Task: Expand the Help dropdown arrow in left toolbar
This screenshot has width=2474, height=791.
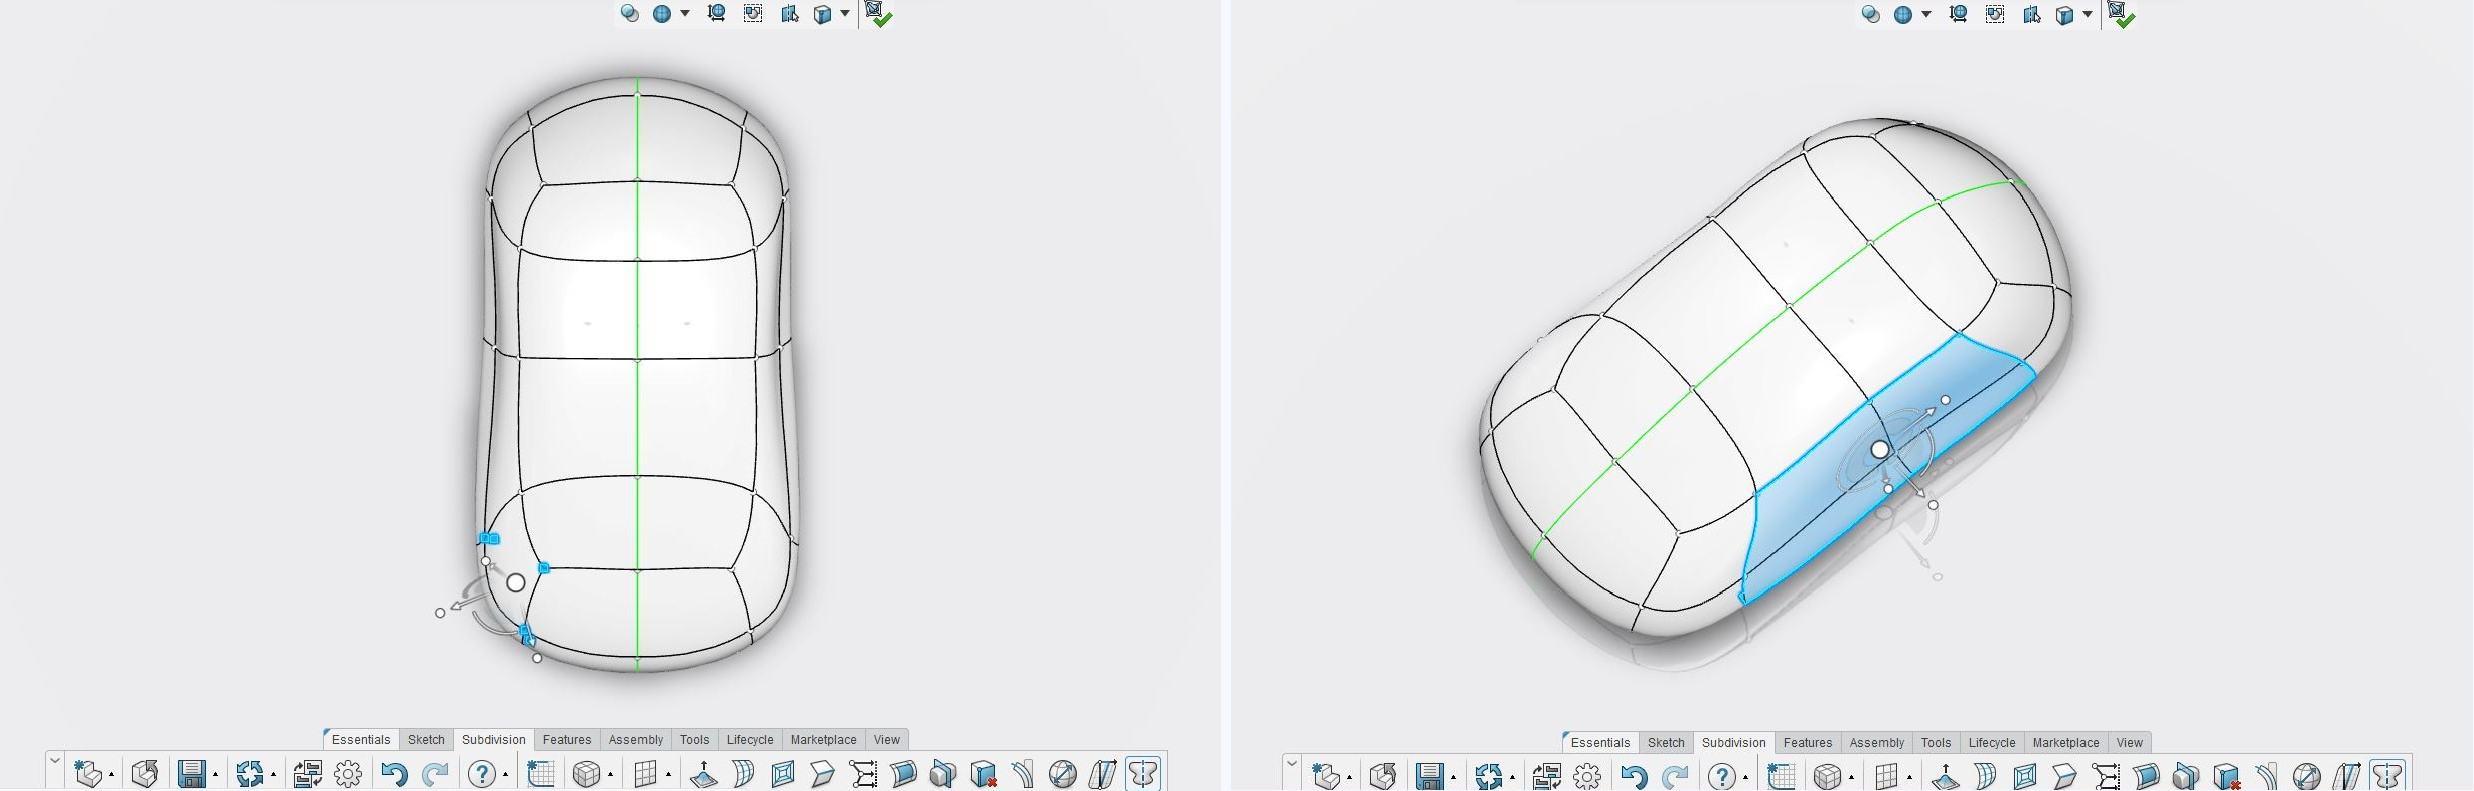Action: point(506,775)
